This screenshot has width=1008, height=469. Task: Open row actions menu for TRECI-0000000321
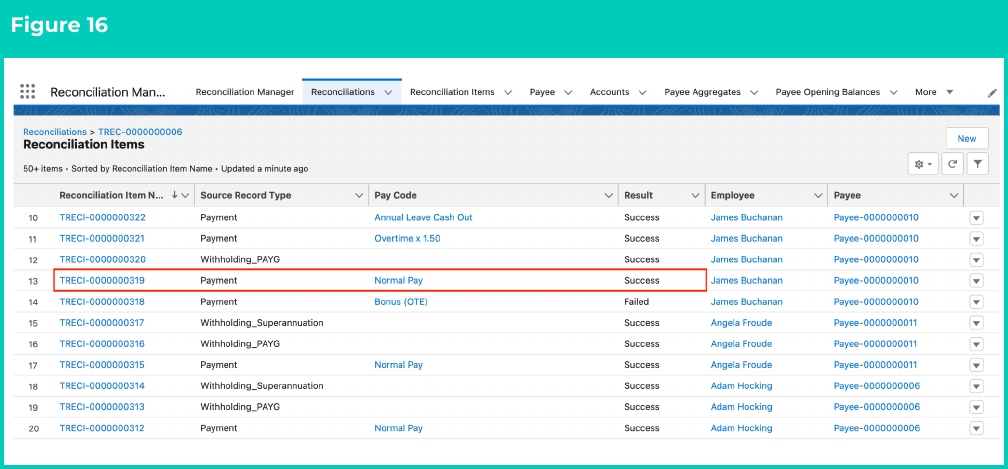click(976, 239)
